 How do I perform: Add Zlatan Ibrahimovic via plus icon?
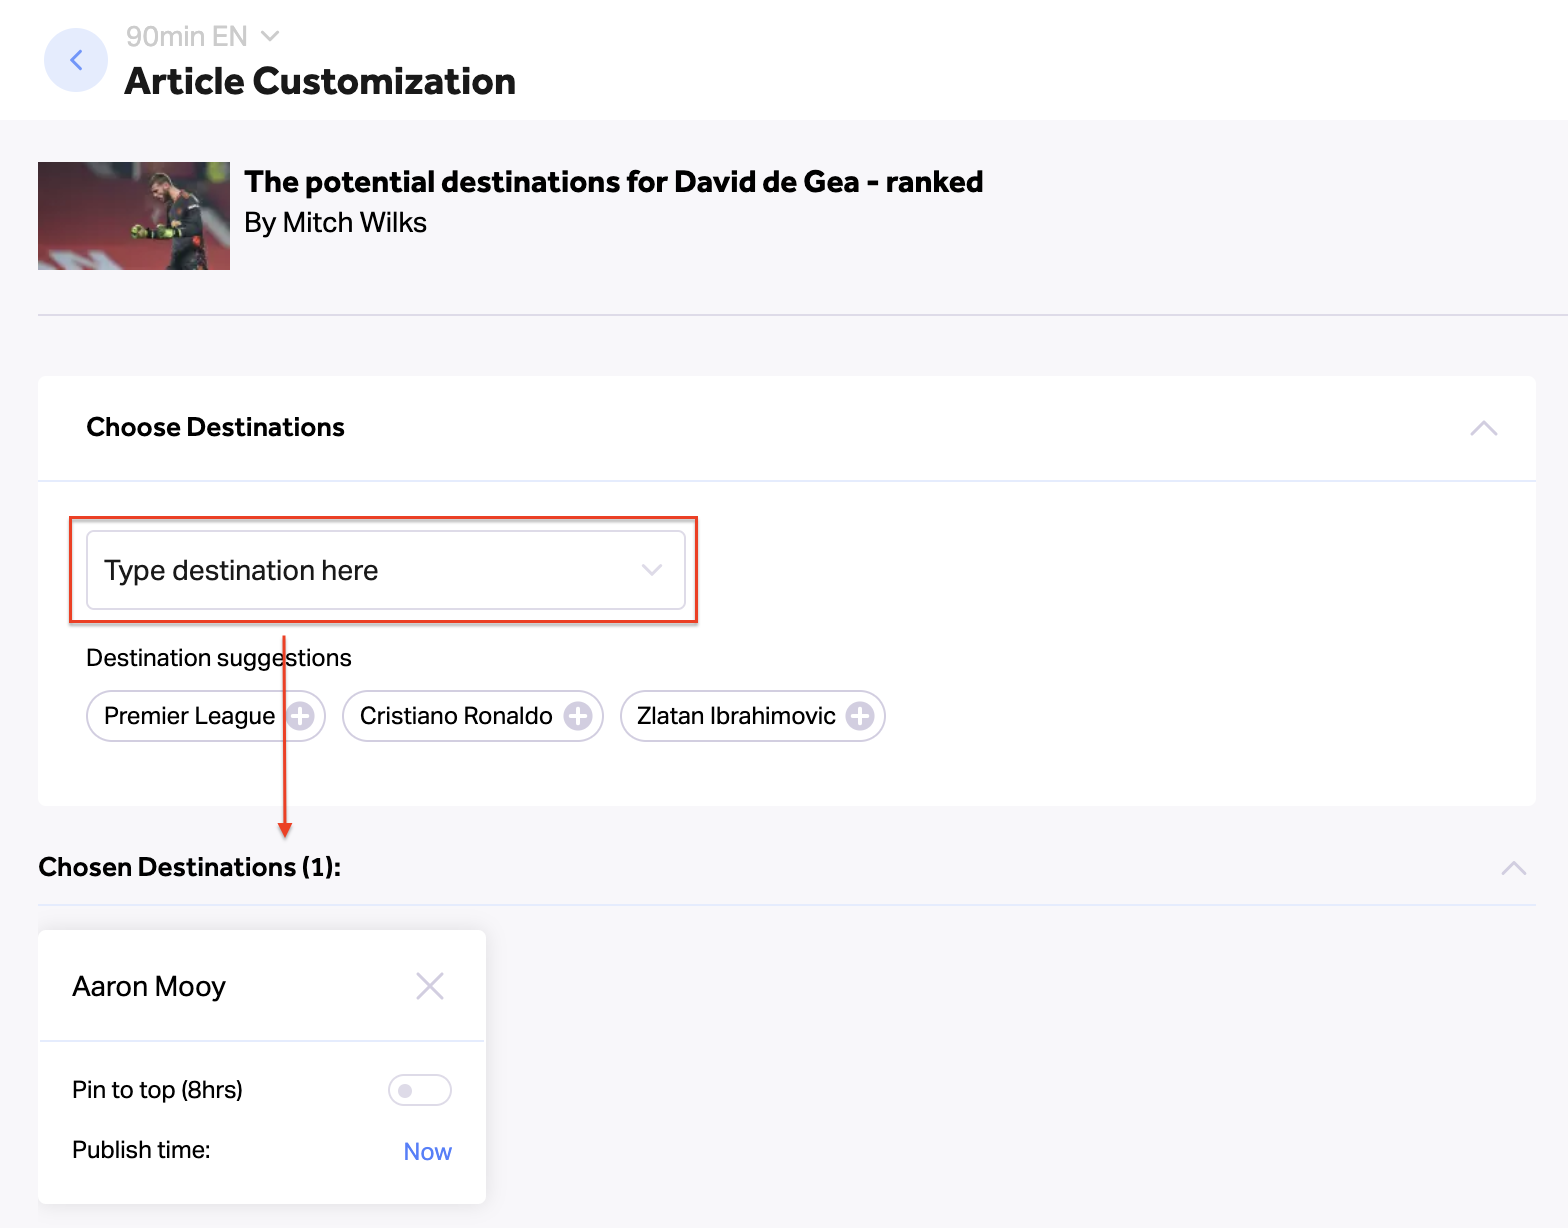coord(860,716)
